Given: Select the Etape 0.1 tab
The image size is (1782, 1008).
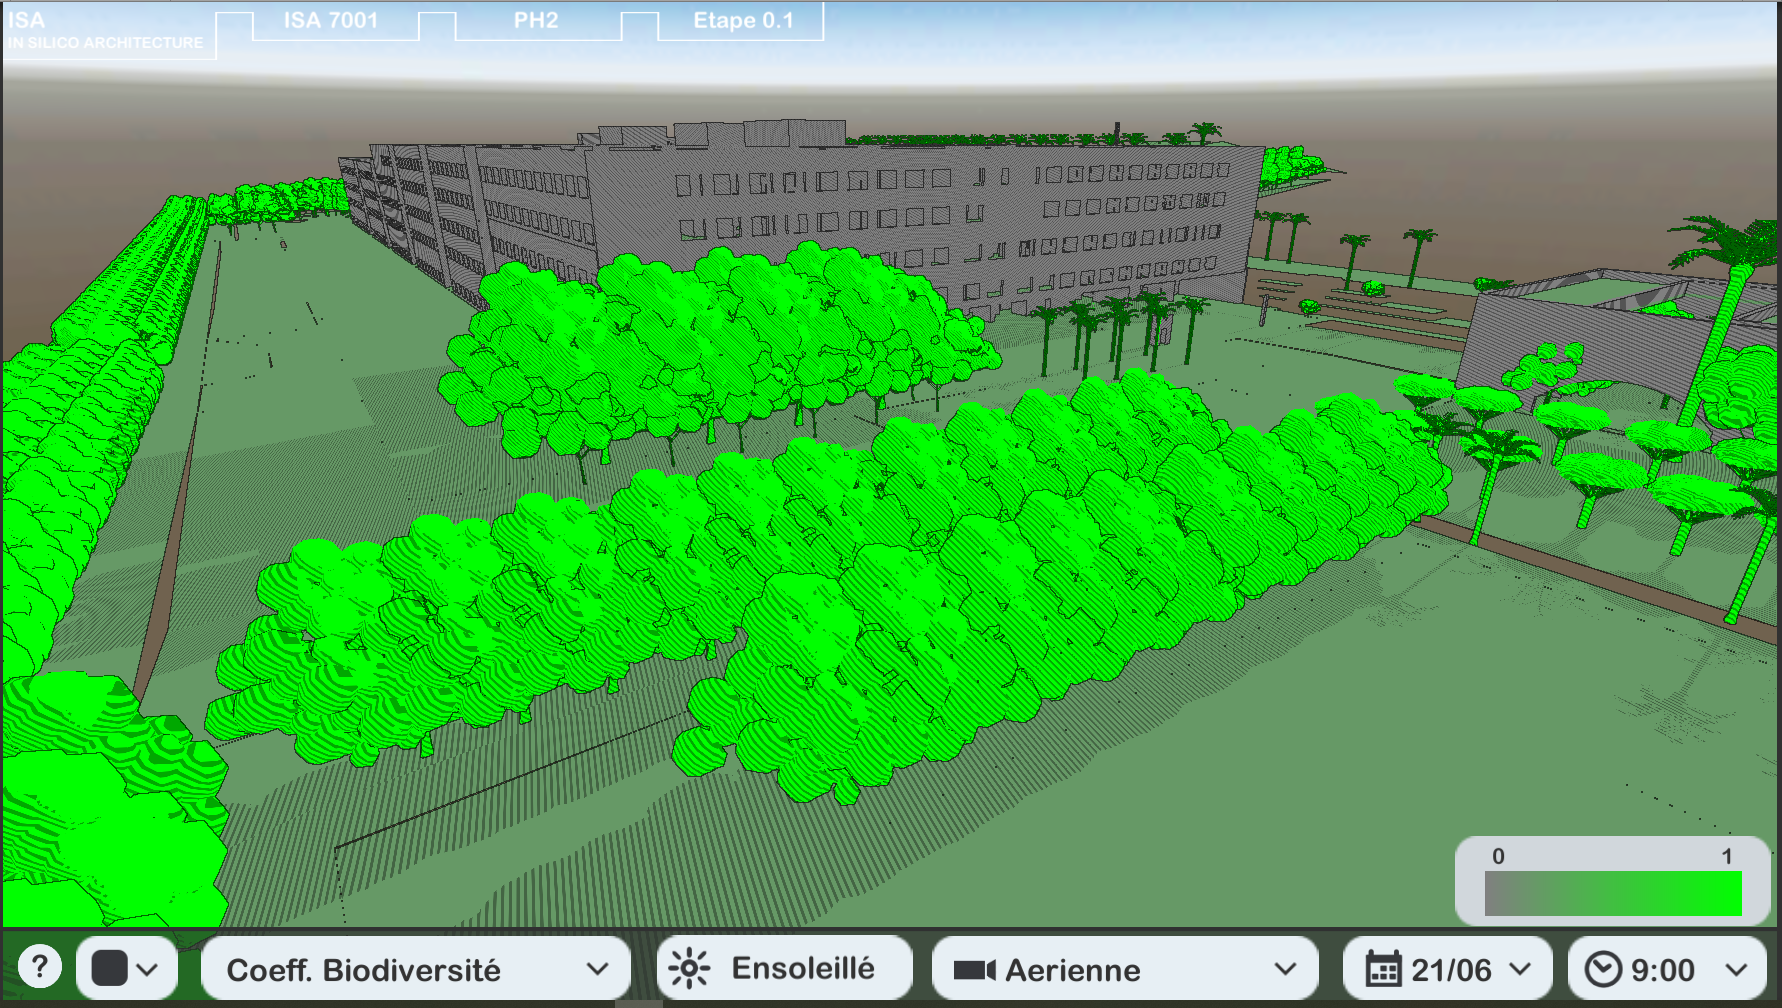Looking at the screenshot, I should (743, 21).
